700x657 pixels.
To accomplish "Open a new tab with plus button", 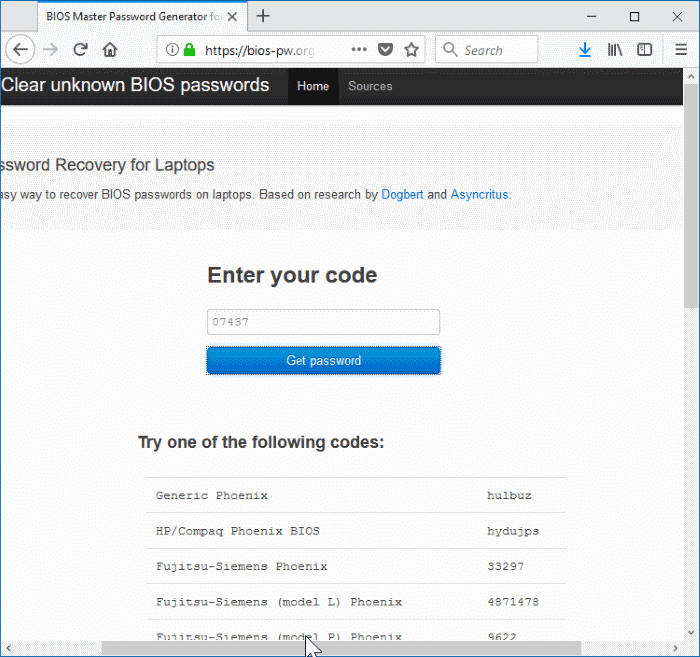I will coord(263,16).
